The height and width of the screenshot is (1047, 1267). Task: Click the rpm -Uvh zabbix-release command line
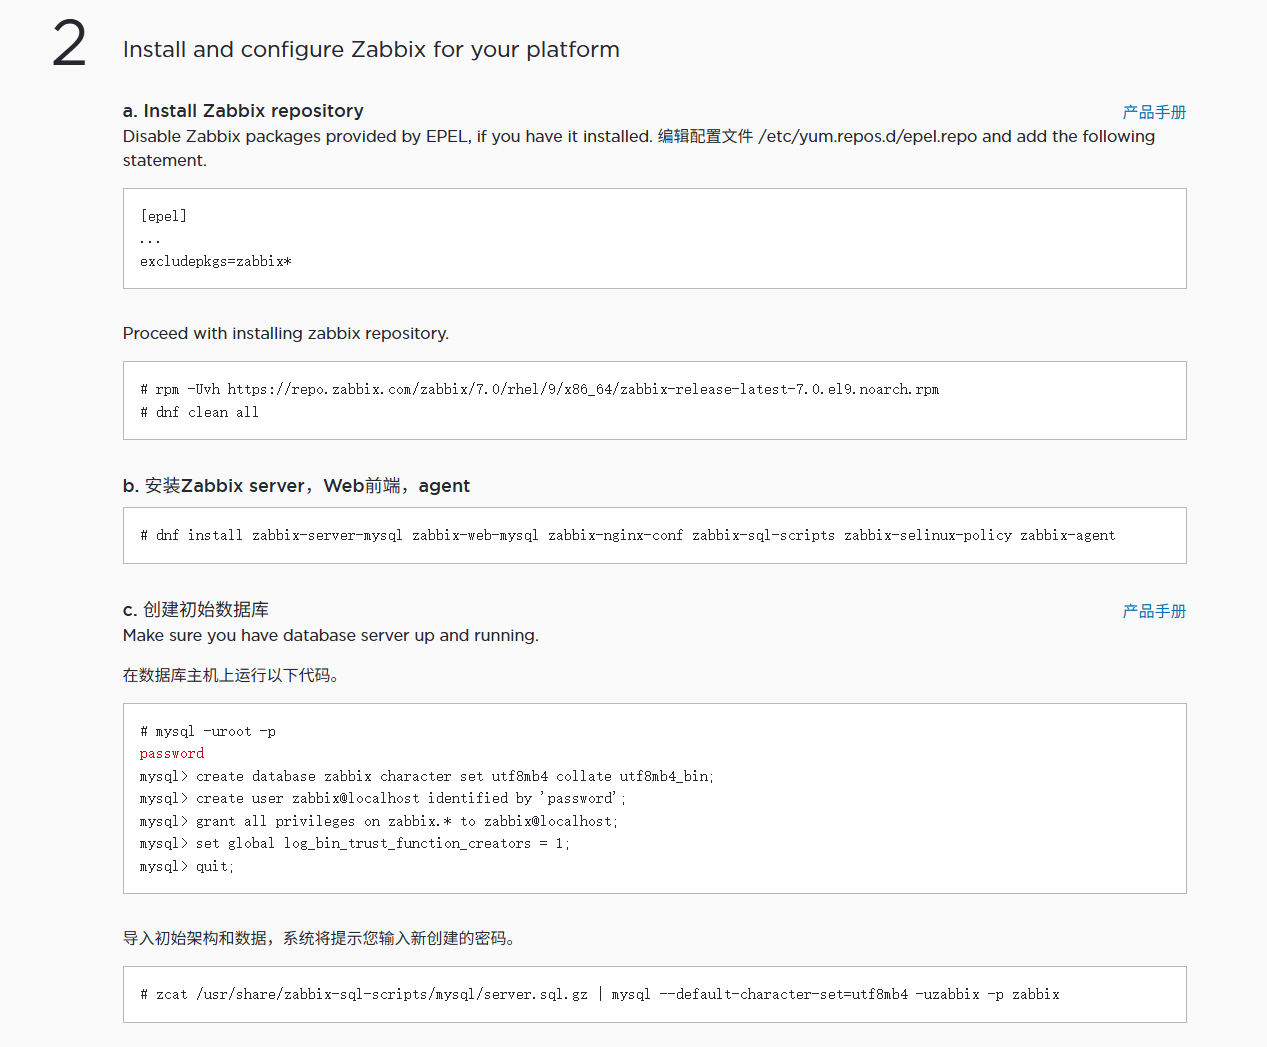pyautogui.click(x=539, y=389)
